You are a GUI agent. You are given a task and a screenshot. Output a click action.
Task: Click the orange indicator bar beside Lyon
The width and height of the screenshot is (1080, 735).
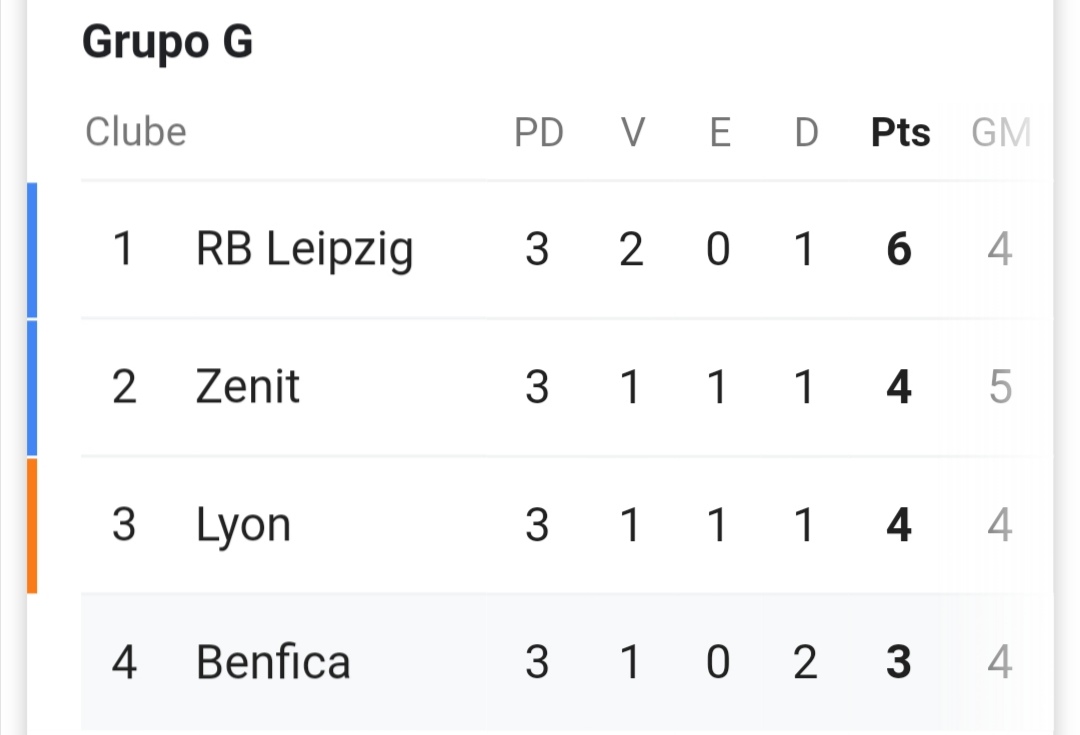click(32, 526)
